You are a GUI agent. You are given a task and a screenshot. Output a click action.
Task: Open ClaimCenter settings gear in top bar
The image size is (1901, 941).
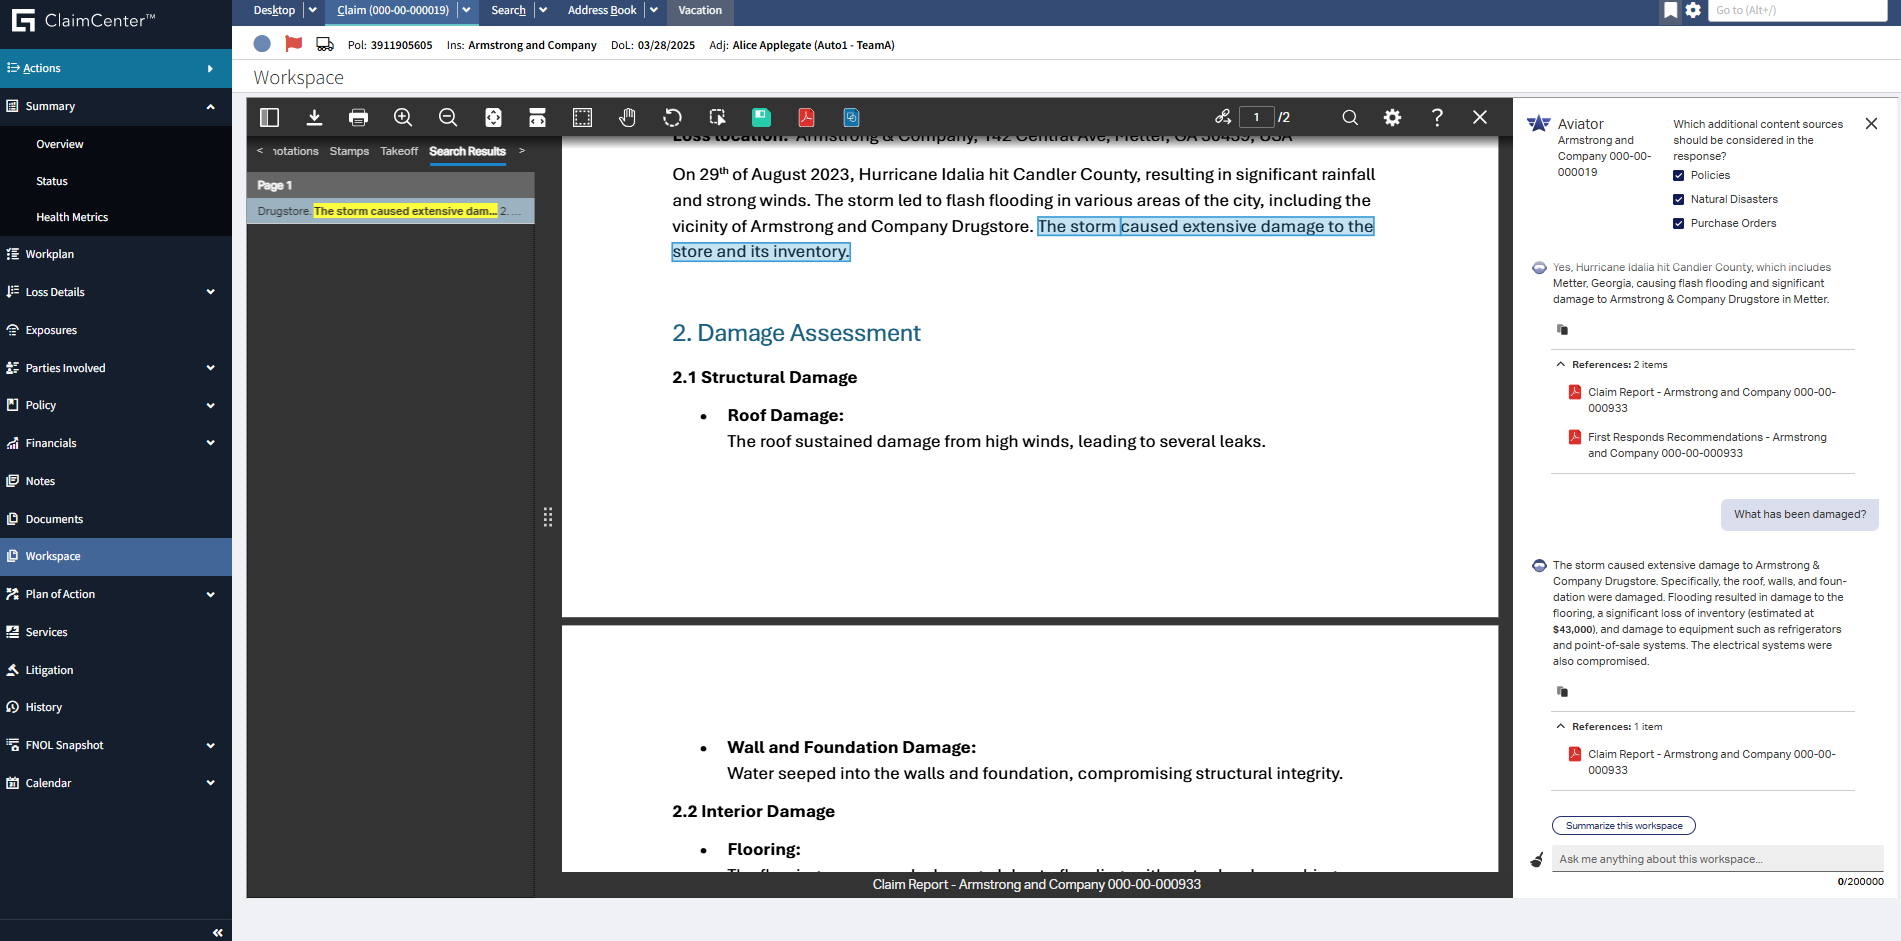[x=1693, y=10]
